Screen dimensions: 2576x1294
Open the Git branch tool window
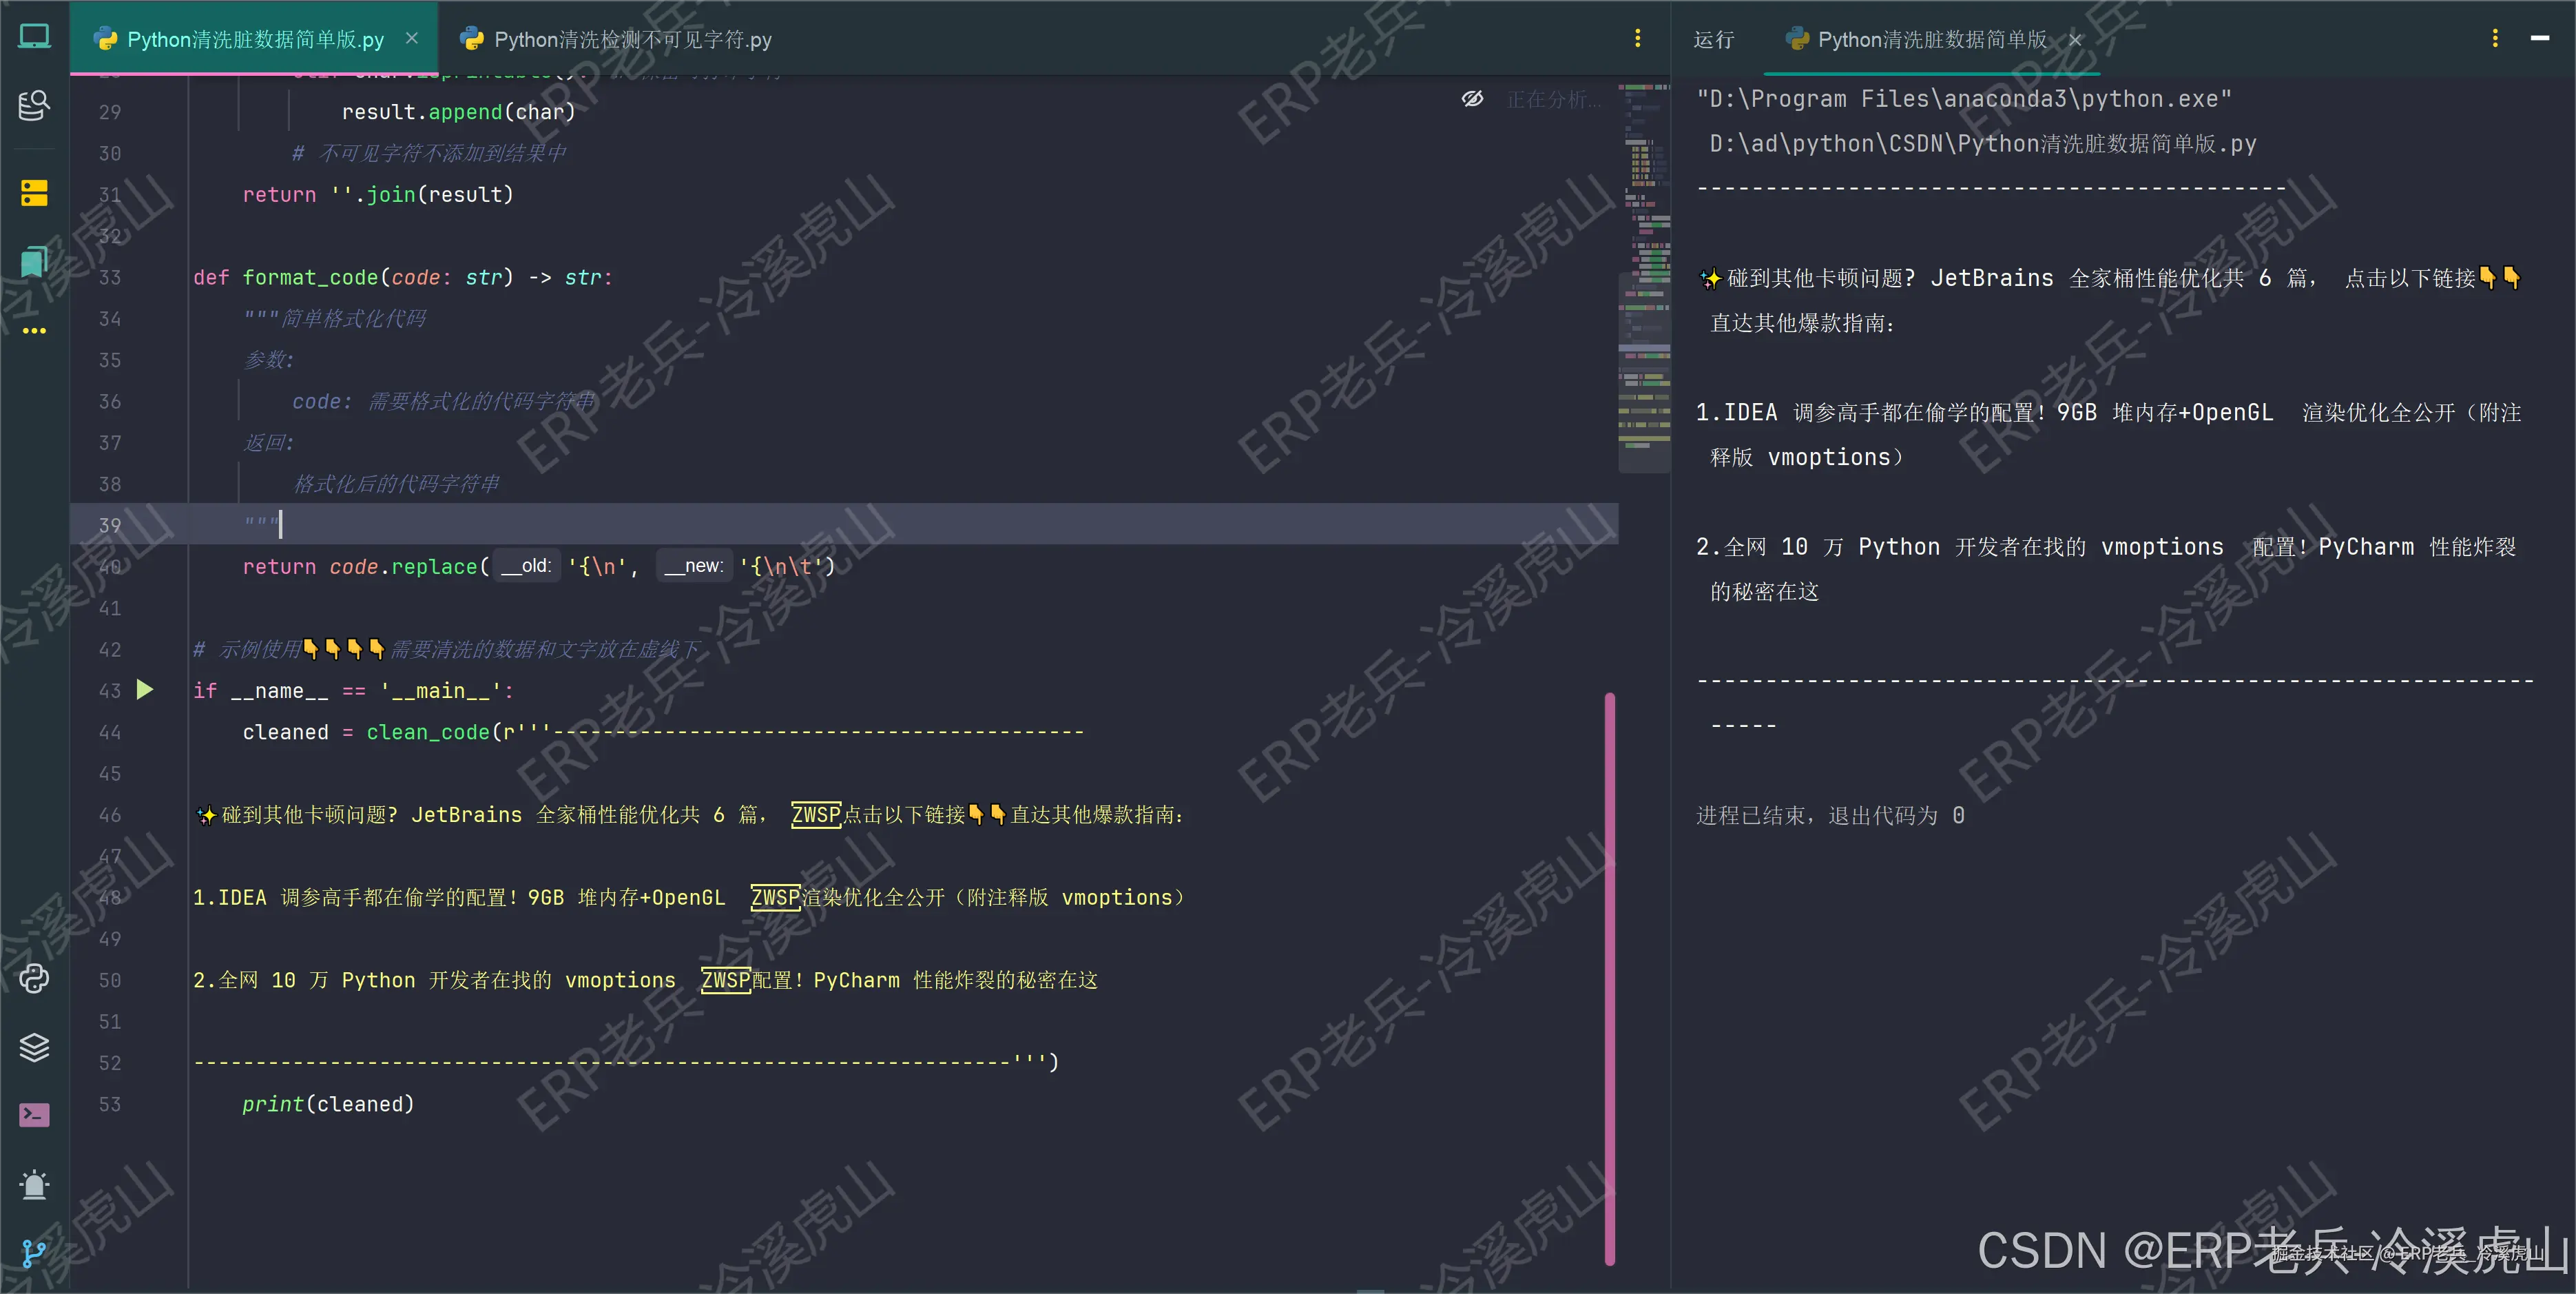coord(34,1252)
